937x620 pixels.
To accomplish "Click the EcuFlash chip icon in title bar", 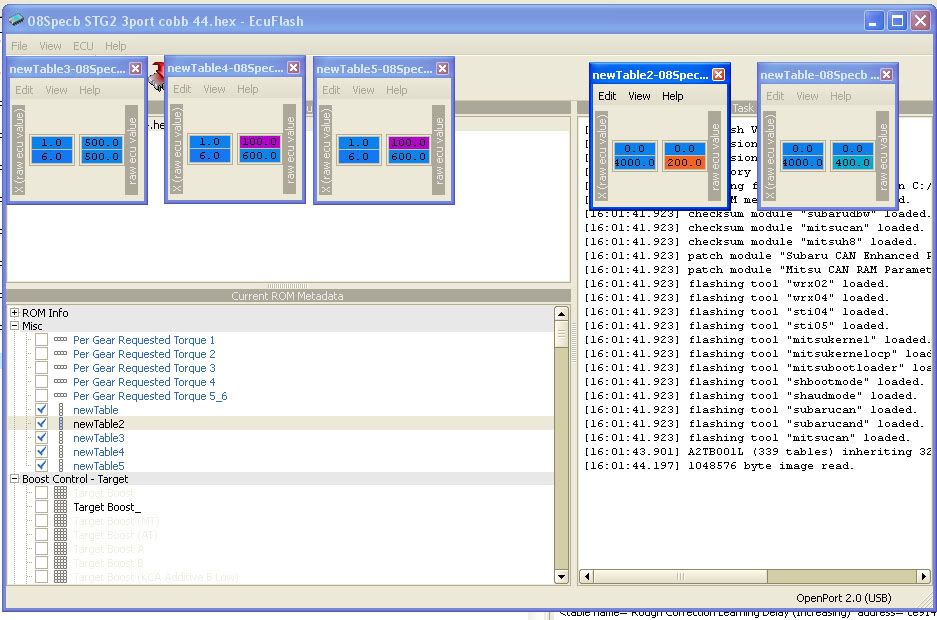I will tap(16, 20).
